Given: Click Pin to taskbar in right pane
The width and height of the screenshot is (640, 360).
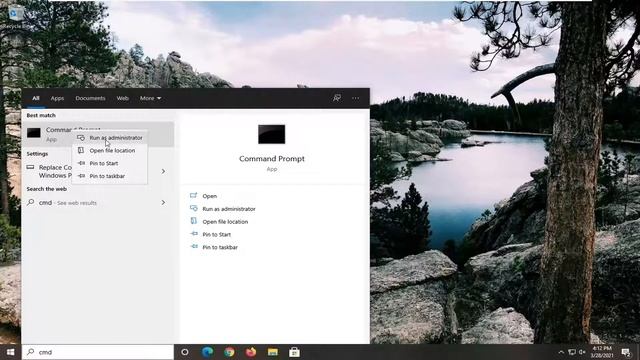Looking at the screenshot, I should tap(220, 247).
